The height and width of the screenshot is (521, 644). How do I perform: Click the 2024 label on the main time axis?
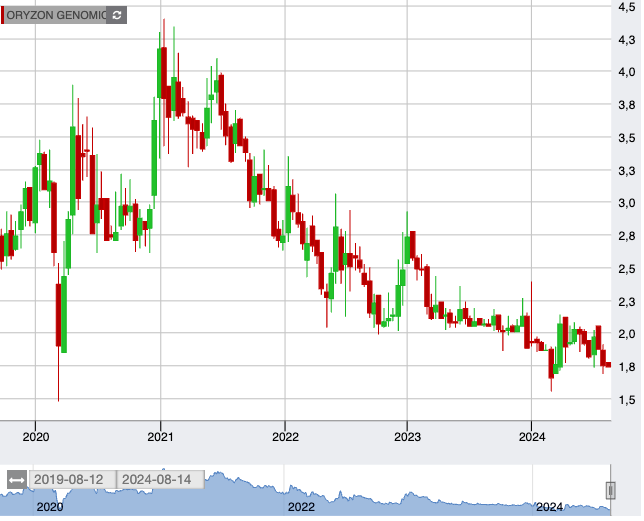pyautogui.click(x=532, y=437)
